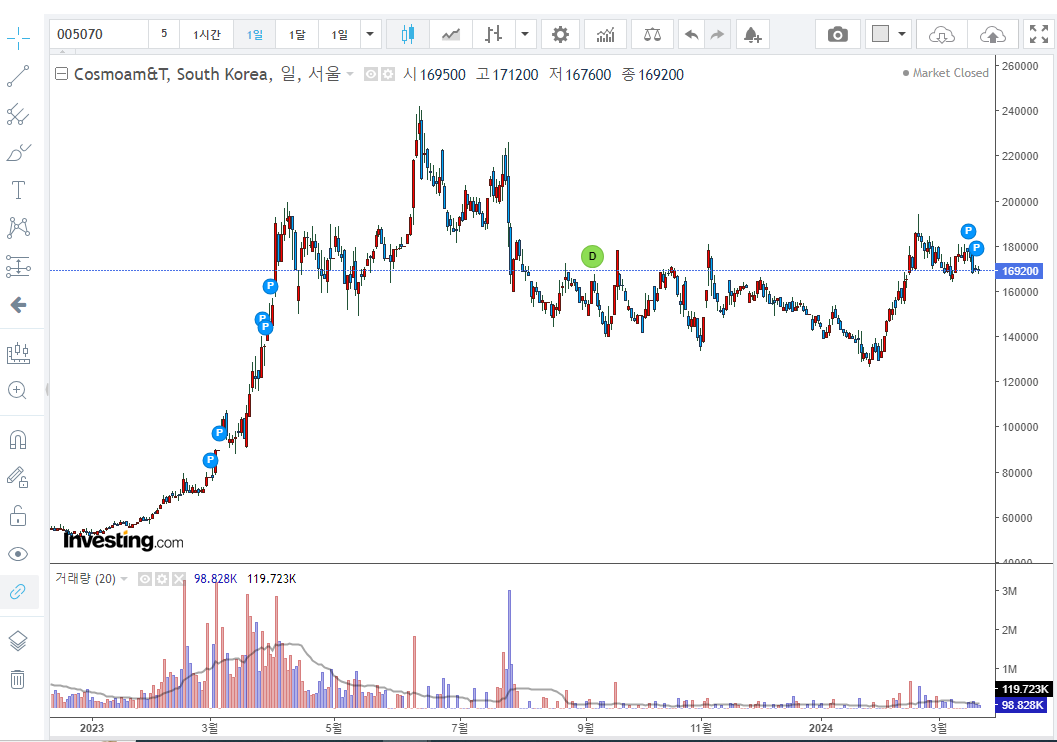Click the compare scales icon
The width and height of the screenshot is (1057, 742).
(652, 34)
